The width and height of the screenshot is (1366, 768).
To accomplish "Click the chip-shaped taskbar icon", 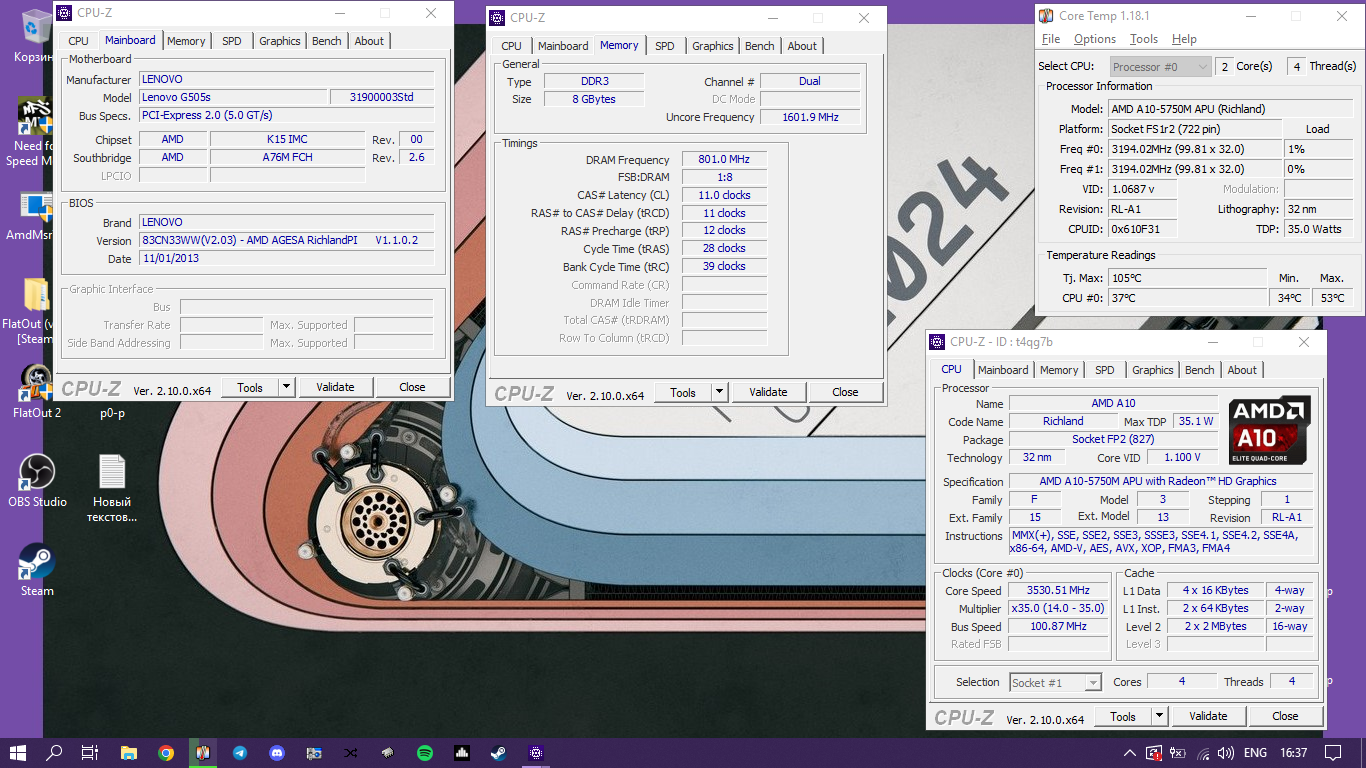I will click(388, 753).
